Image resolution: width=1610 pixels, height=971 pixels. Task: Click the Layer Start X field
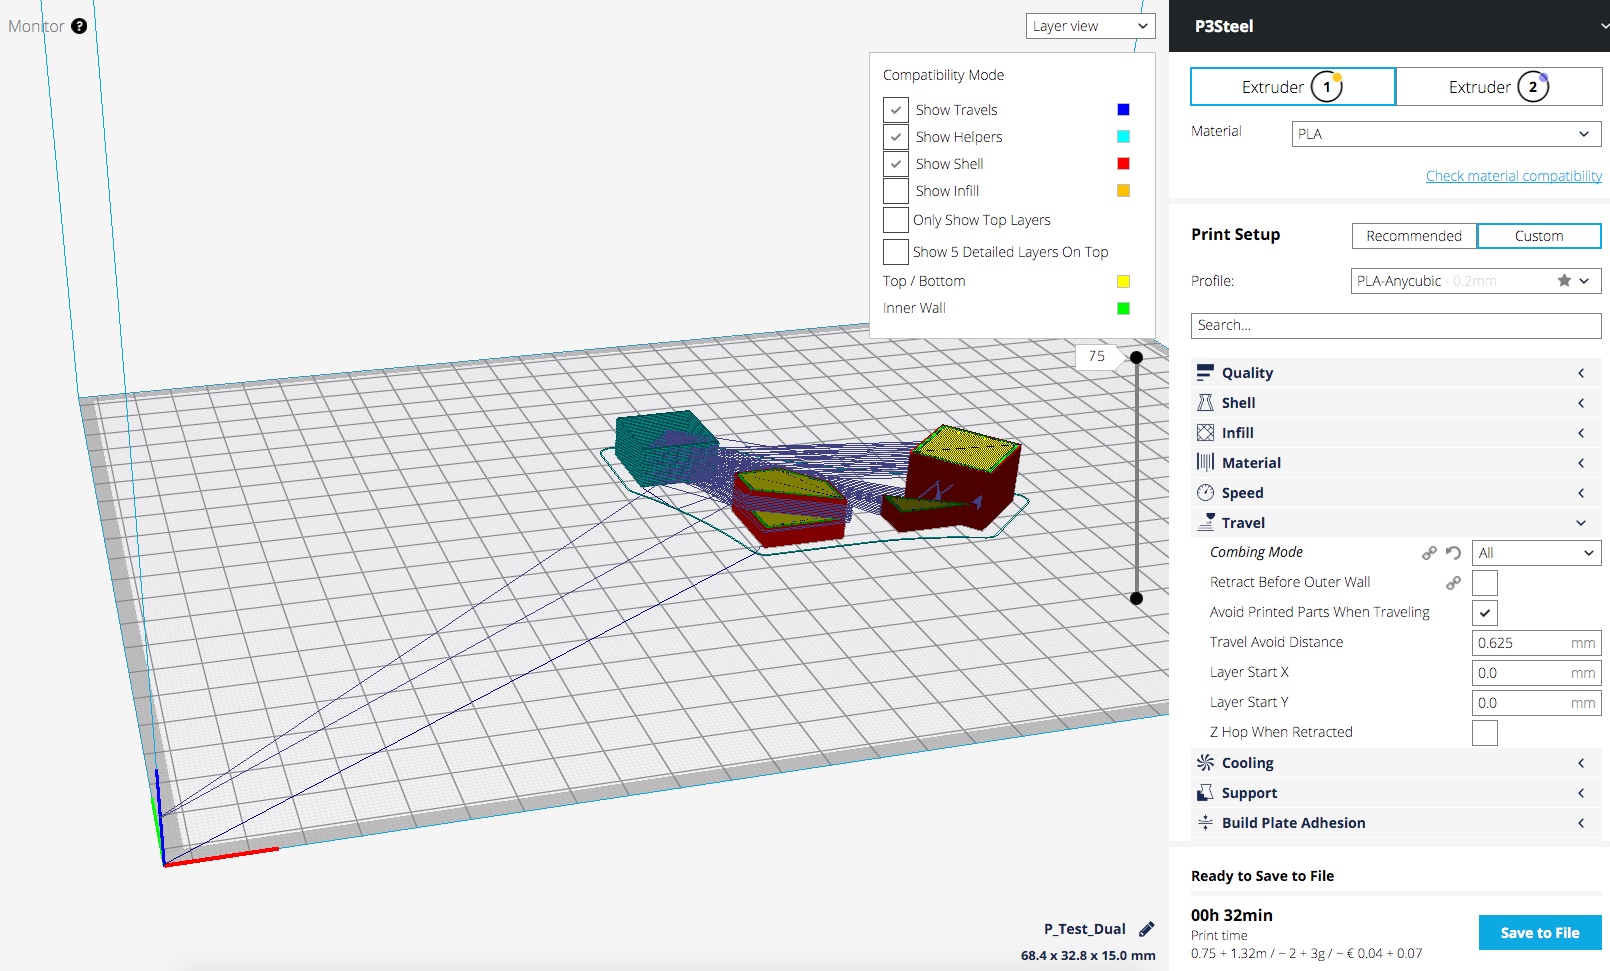1537,673
